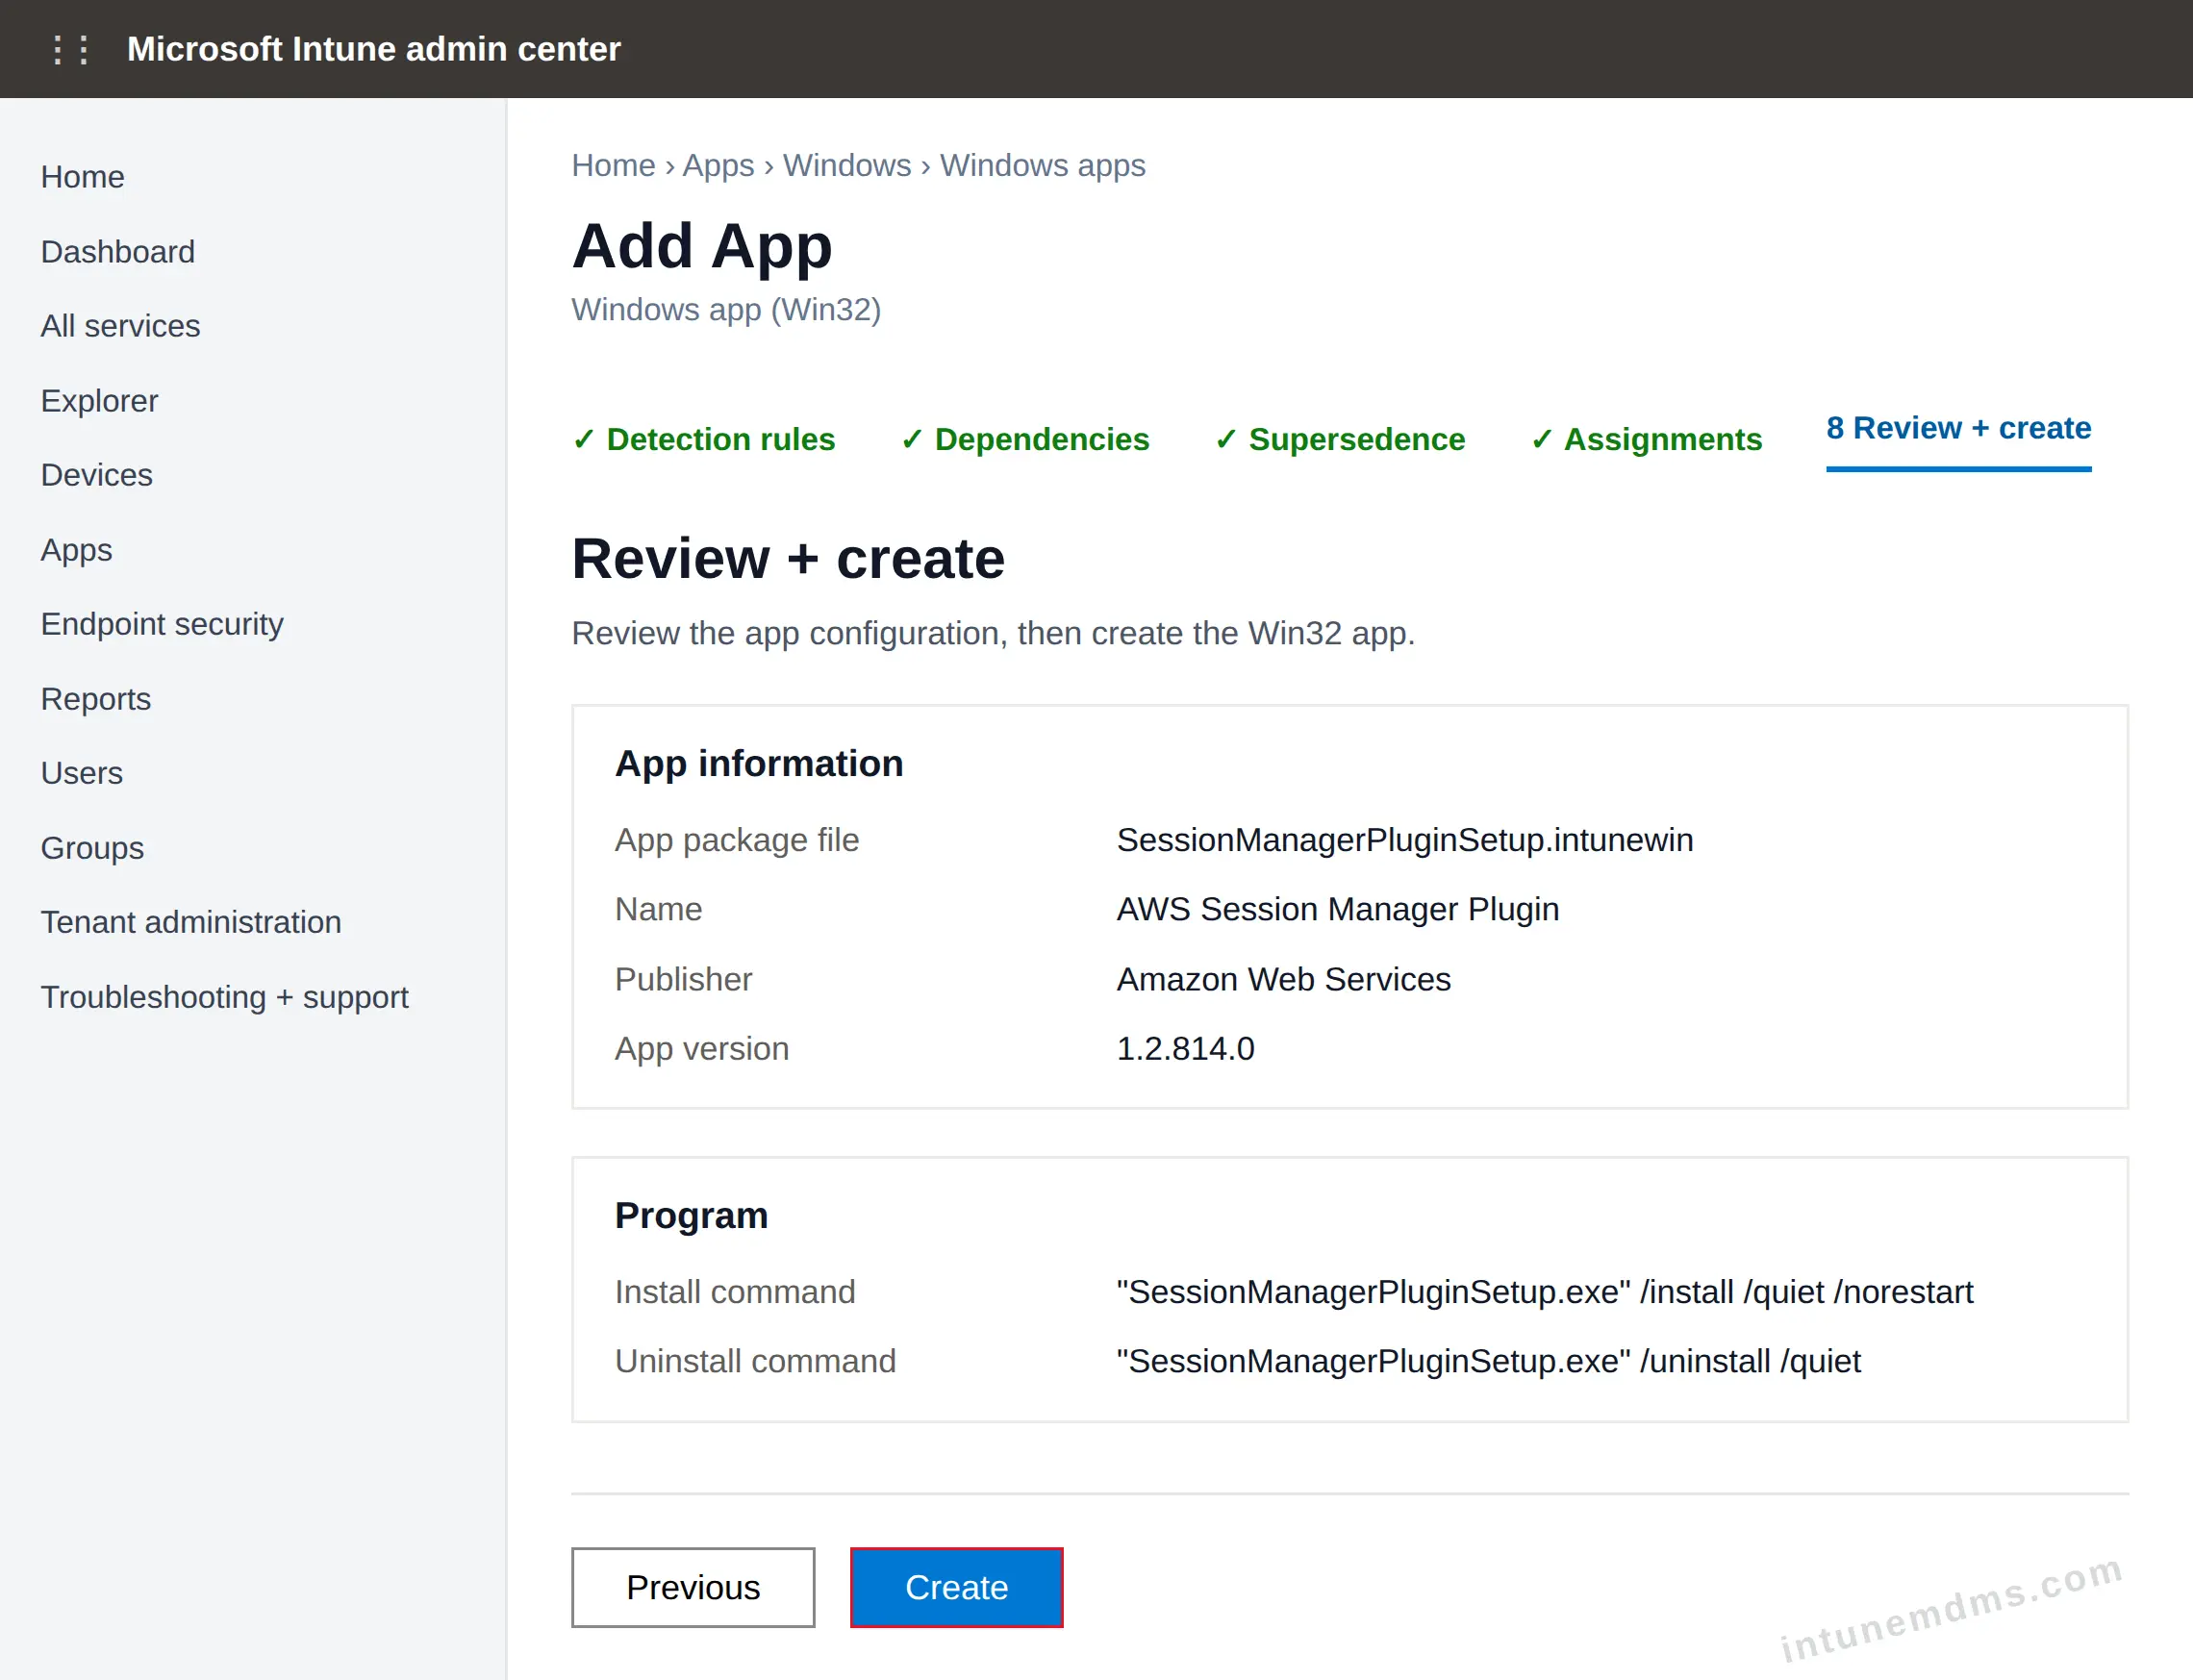Click the Install command label

735,1292
